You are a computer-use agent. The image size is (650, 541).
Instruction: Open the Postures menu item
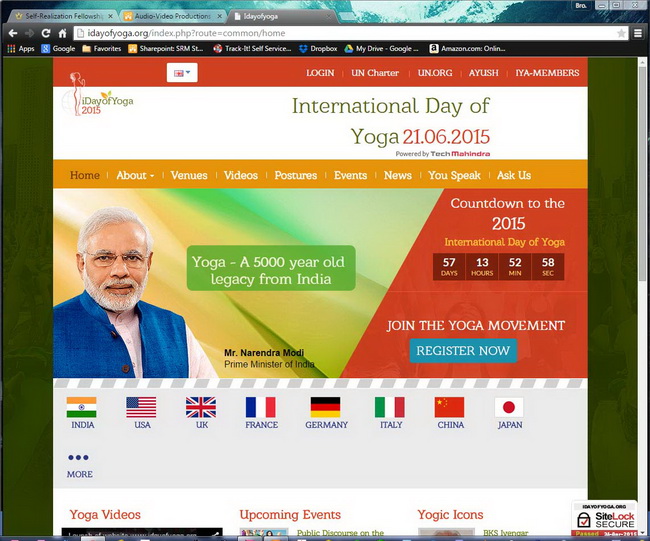click(x=296, y=175)
